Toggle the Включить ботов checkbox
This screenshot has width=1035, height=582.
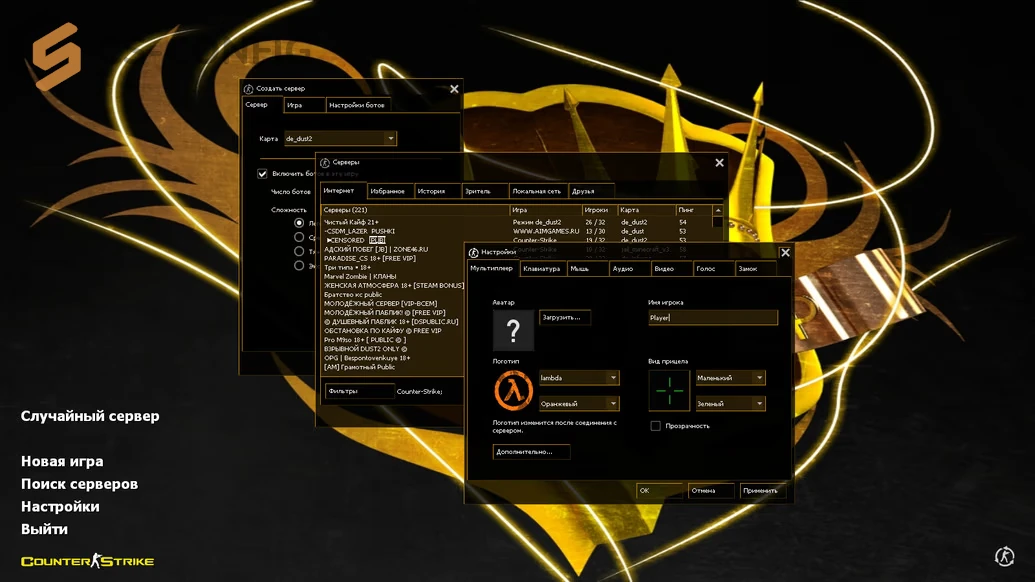click(262, 173)
